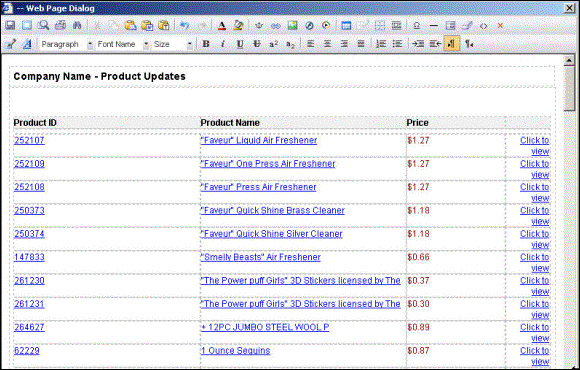Insert a numbered list
580x370 pixels.
coord(381,44)
